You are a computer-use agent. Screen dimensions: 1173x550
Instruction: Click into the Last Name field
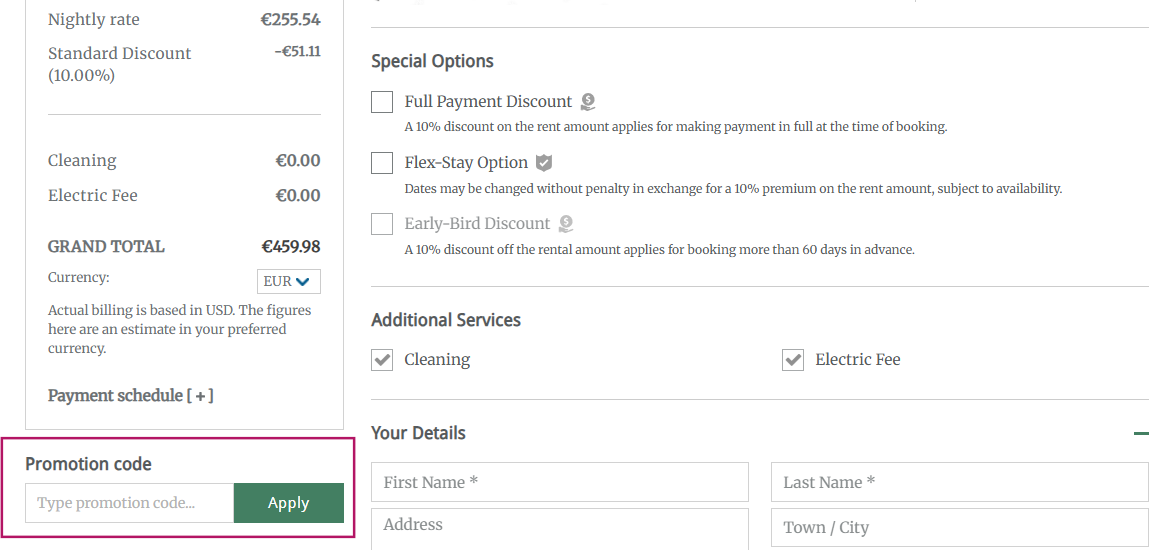(959, 482)
